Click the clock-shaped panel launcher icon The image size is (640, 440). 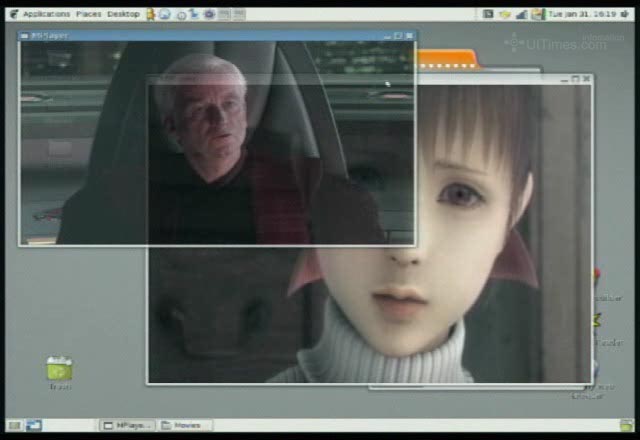pyautogui.click(x=181, y=15)
